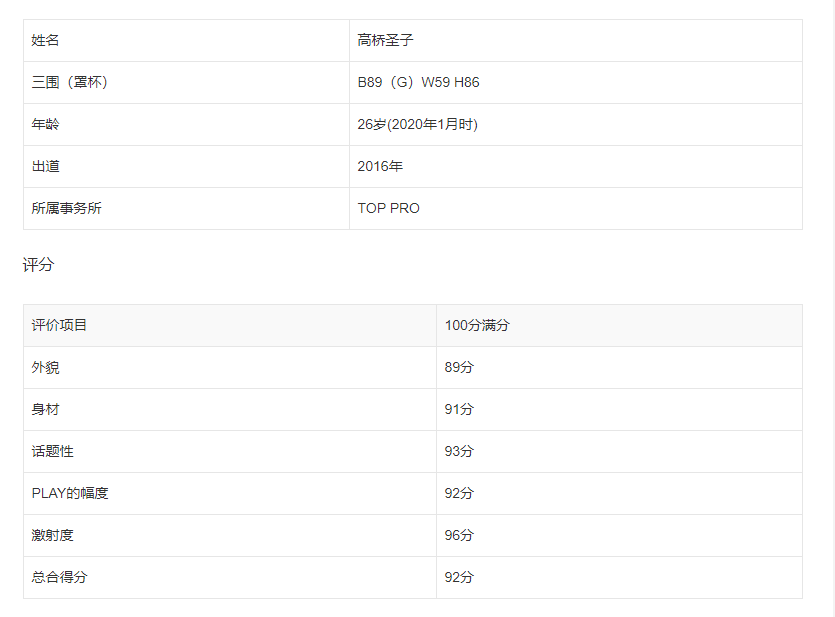Select the 总合得分 row label
835x617 pixels.
point(59,578)
